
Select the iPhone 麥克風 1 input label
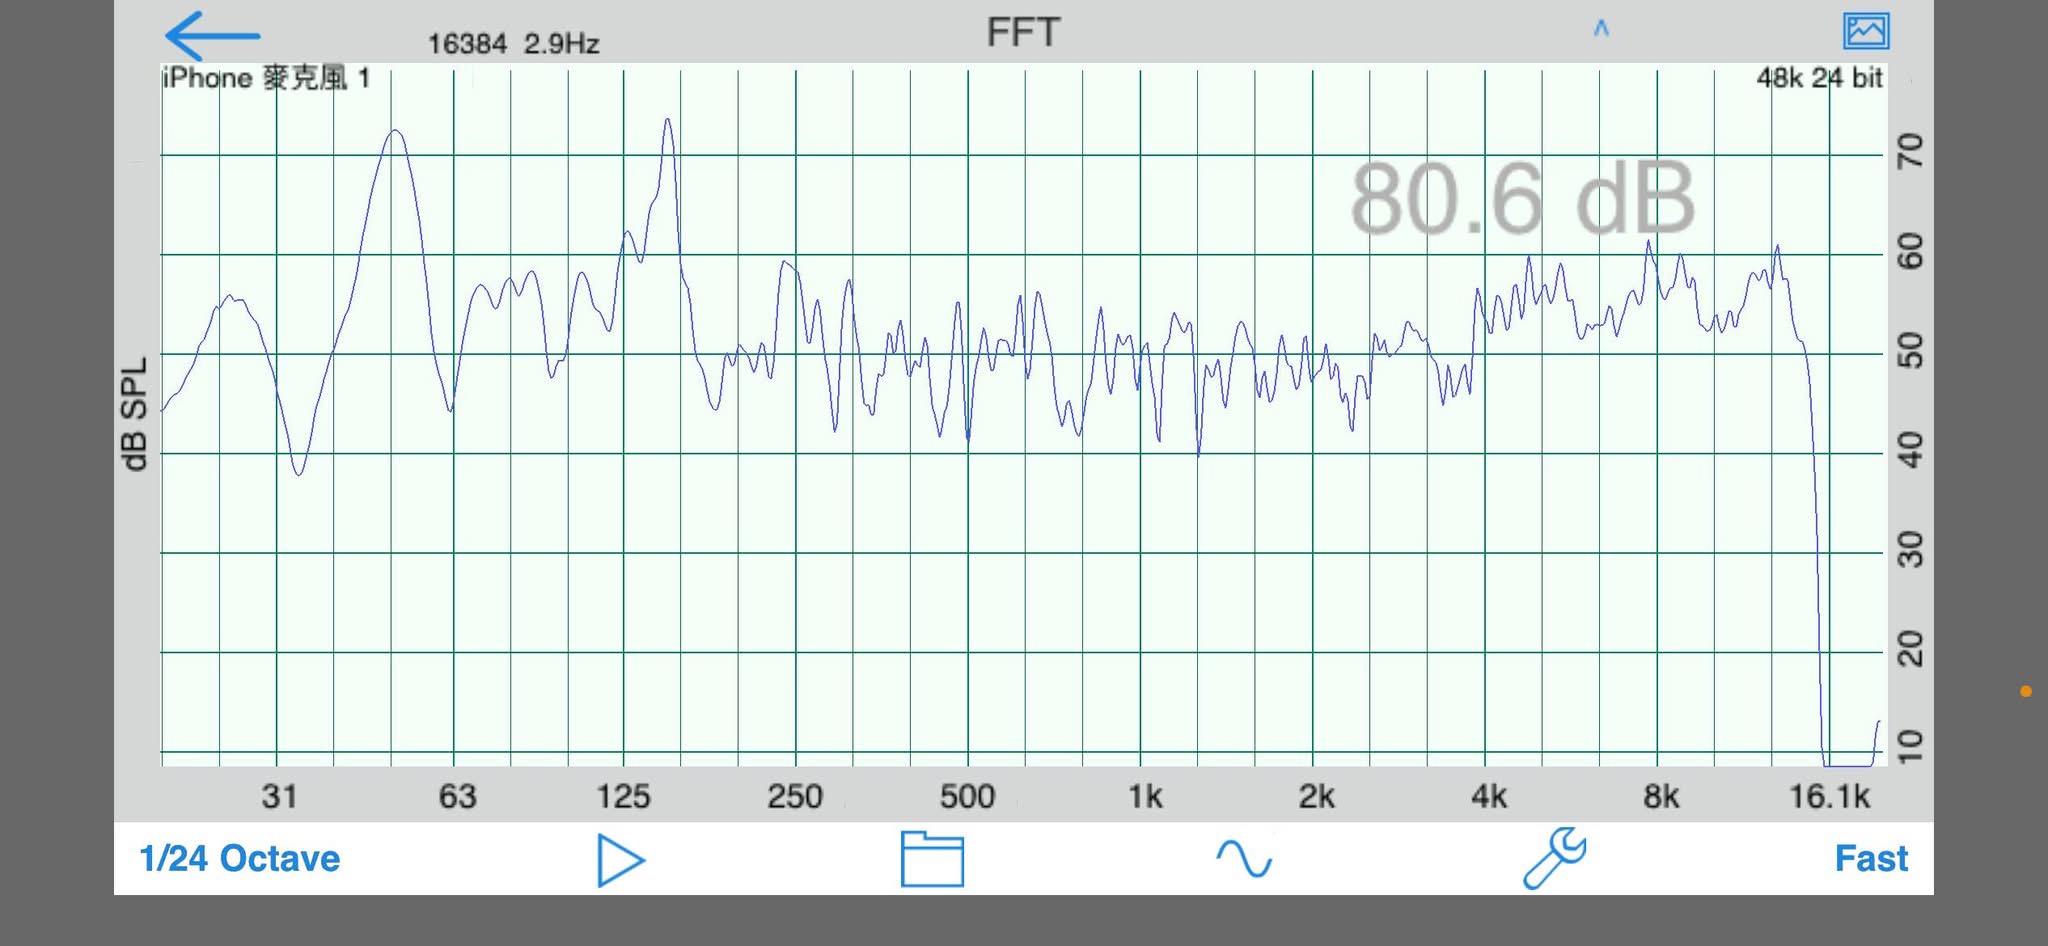266,78
